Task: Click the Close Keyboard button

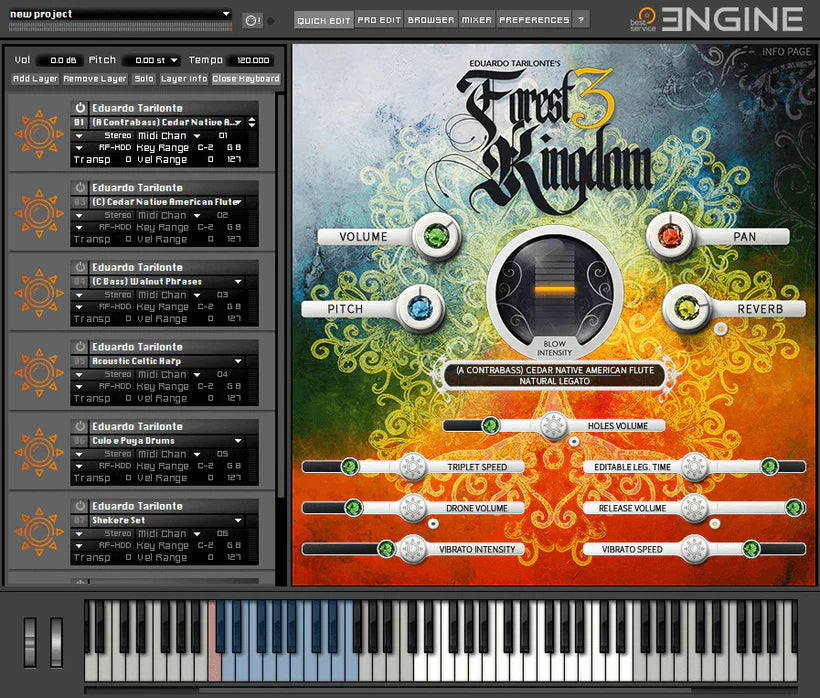Action: pyautogui.click(x=246, y=79)
